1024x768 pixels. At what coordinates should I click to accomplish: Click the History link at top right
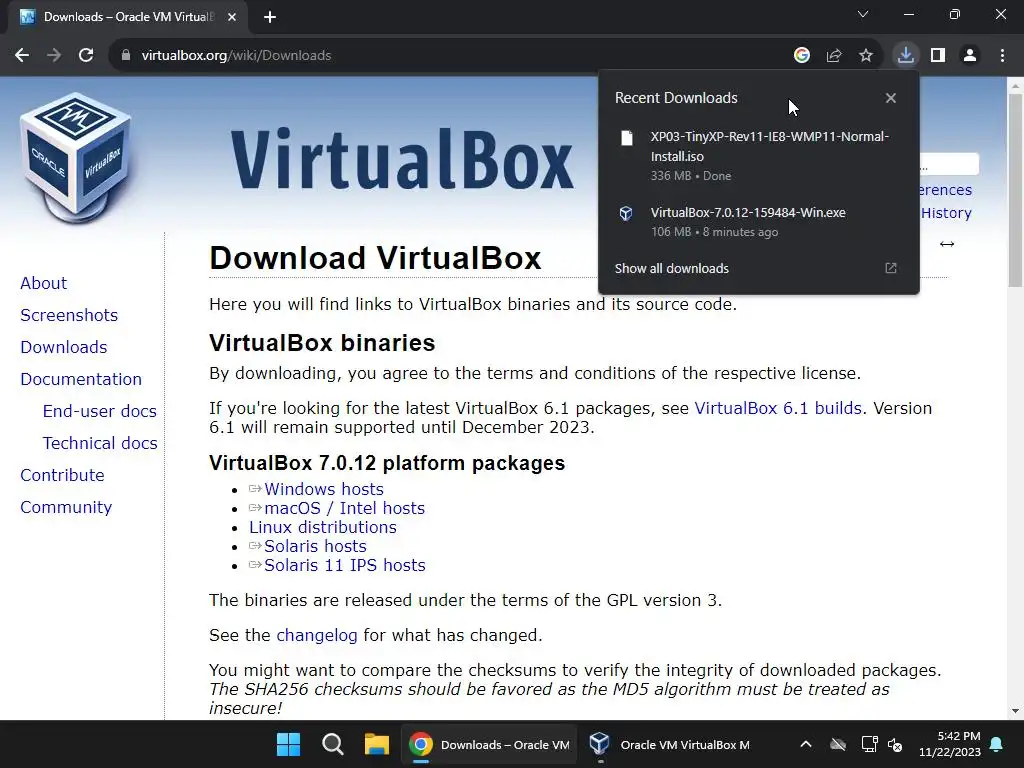point(946,213)
